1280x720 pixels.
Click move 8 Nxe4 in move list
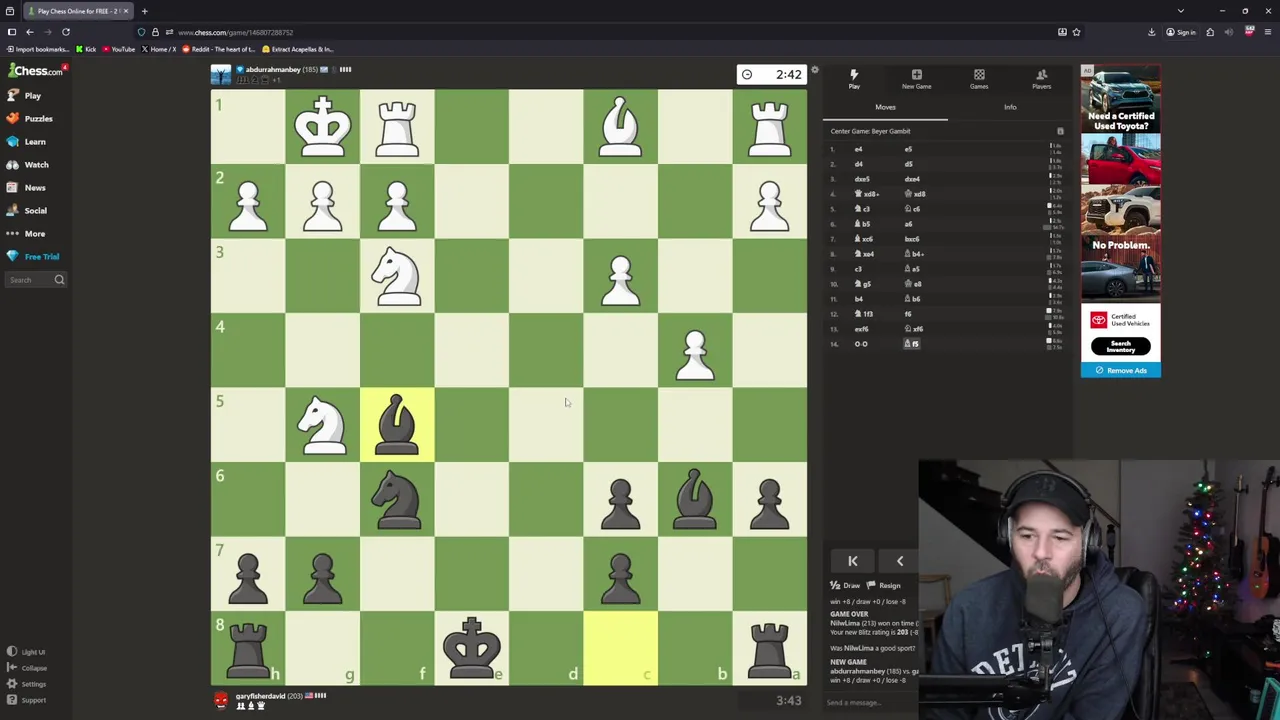pyautogui.click(x=865, y=254)
